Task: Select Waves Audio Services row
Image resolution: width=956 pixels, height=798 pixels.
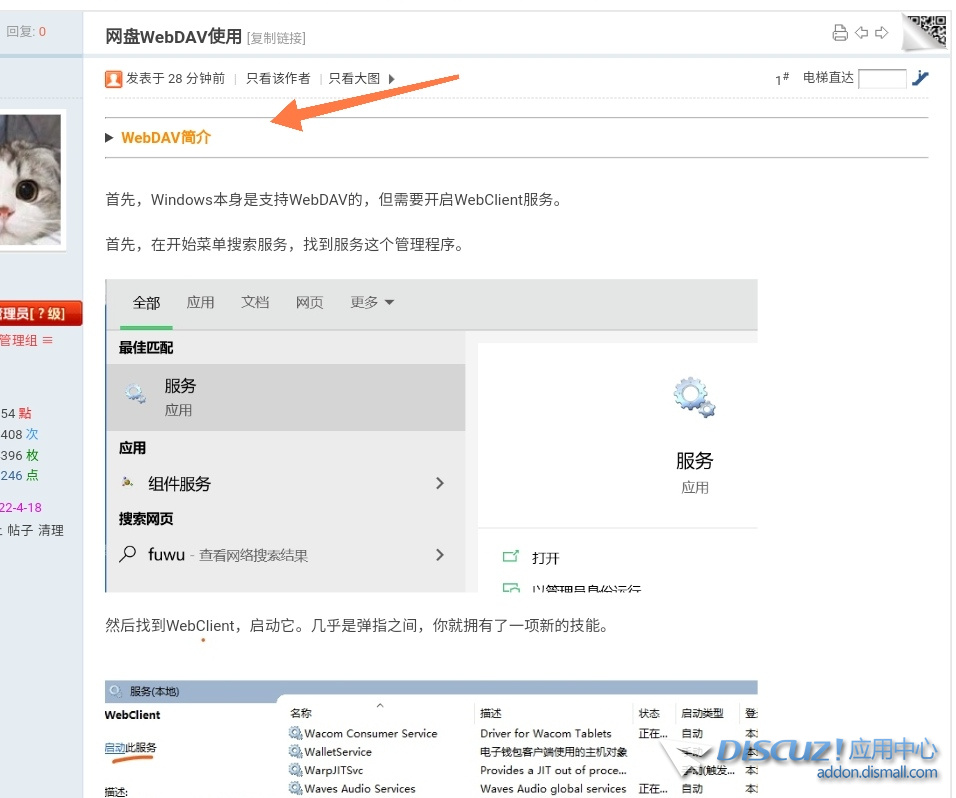Action: tap(523, 788)
